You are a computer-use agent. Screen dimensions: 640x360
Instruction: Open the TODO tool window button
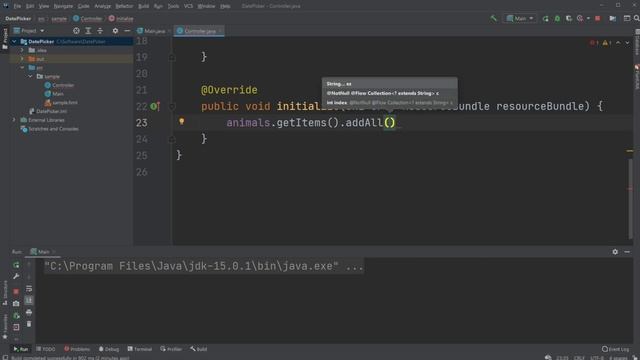(46, 349)
